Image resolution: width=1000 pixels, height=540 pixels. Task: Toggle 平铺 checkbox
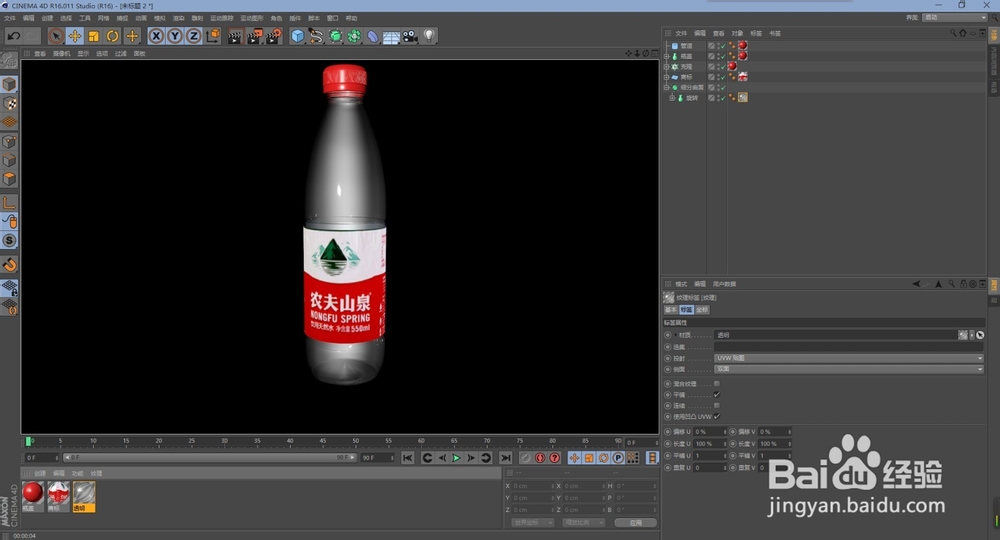tap(717, 395)
